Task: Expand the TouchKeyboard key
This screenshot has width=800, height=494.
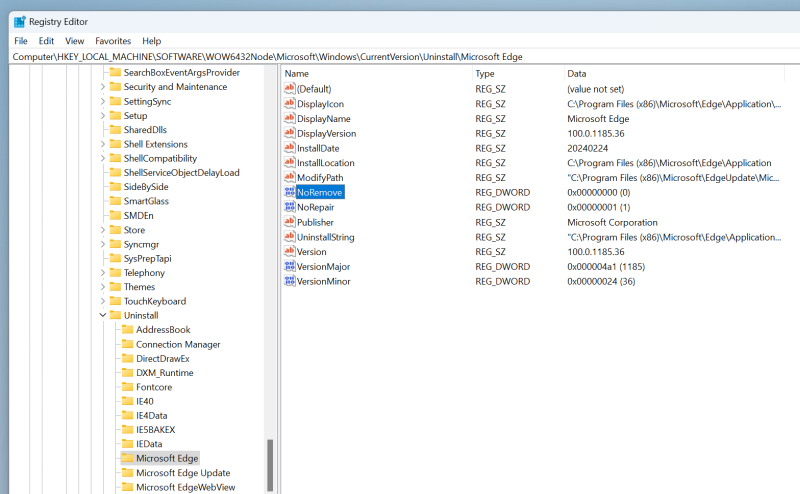Action: [x=103, y=301]
